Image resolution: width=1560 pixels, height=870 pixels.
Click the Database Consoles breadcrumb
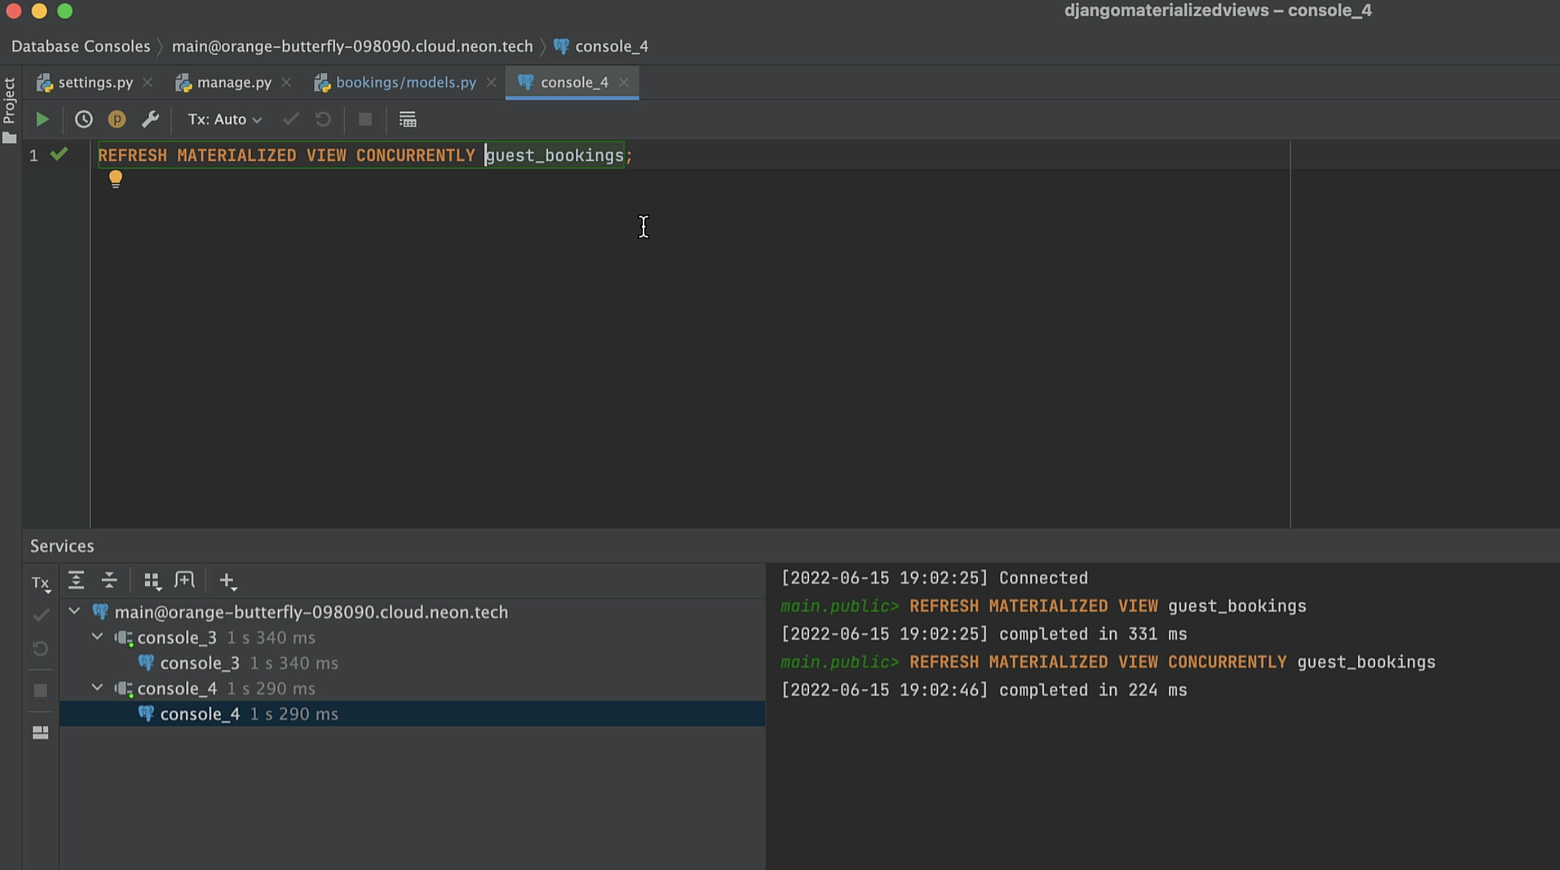coord(81,46)
